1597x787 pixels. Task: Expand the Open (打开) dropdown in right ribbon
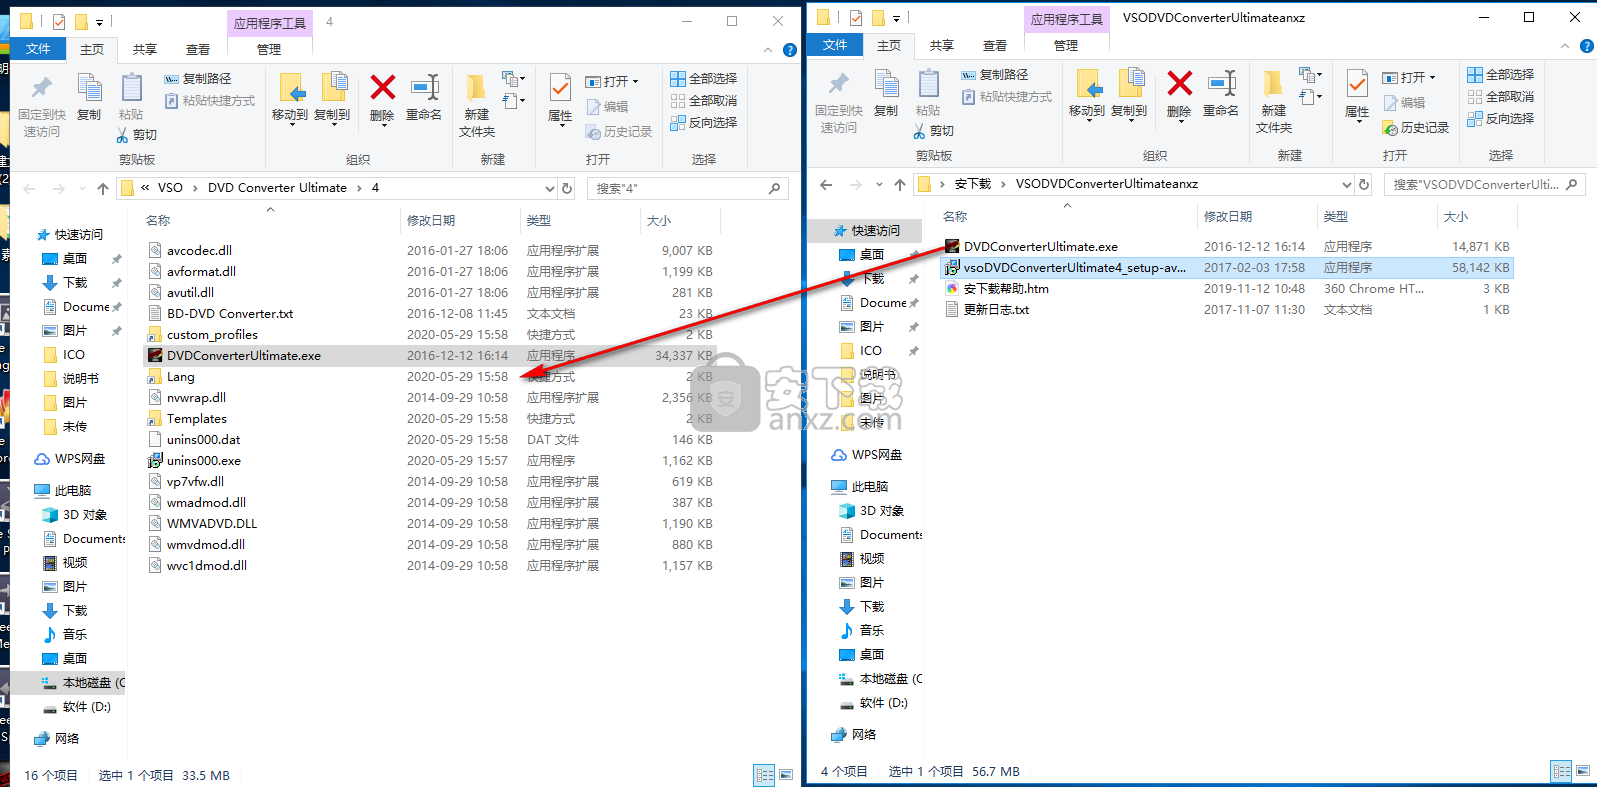[x=1432, y=78]
